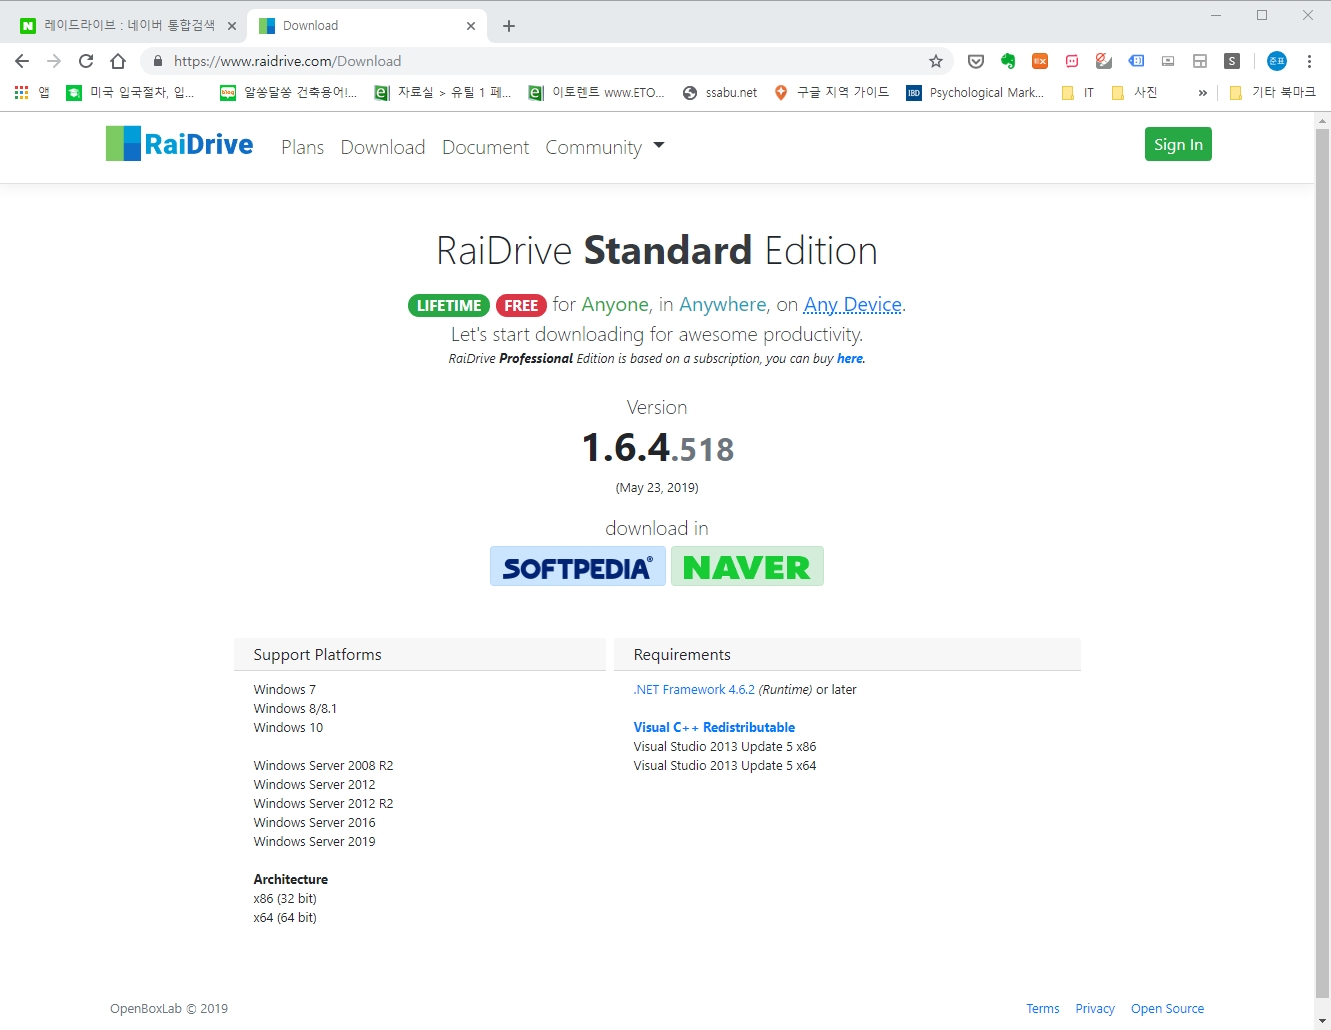Open the 사진 bookmark folder
Viewport: 1331px width, 1030px height.
[x=1135, y=92]
